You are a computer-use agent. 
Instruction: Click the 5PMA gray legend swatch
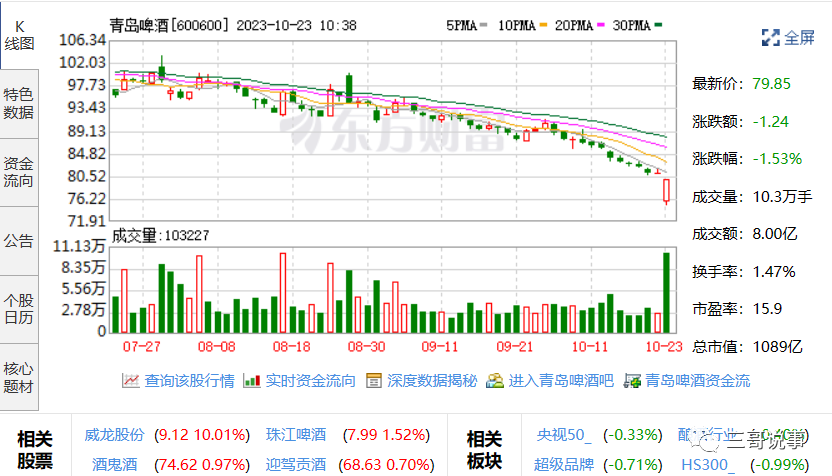click(x=483, y=25)
